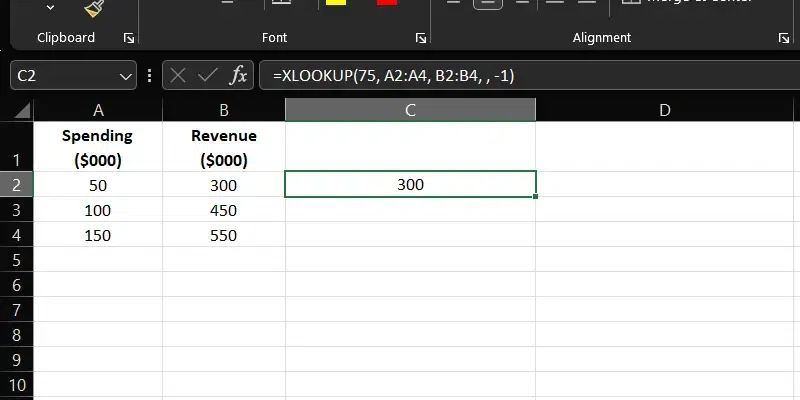The height and width of the screenshot is (400, 800).
Task: Click the Select All corner triangle
Action: click(x=22, y=110)
